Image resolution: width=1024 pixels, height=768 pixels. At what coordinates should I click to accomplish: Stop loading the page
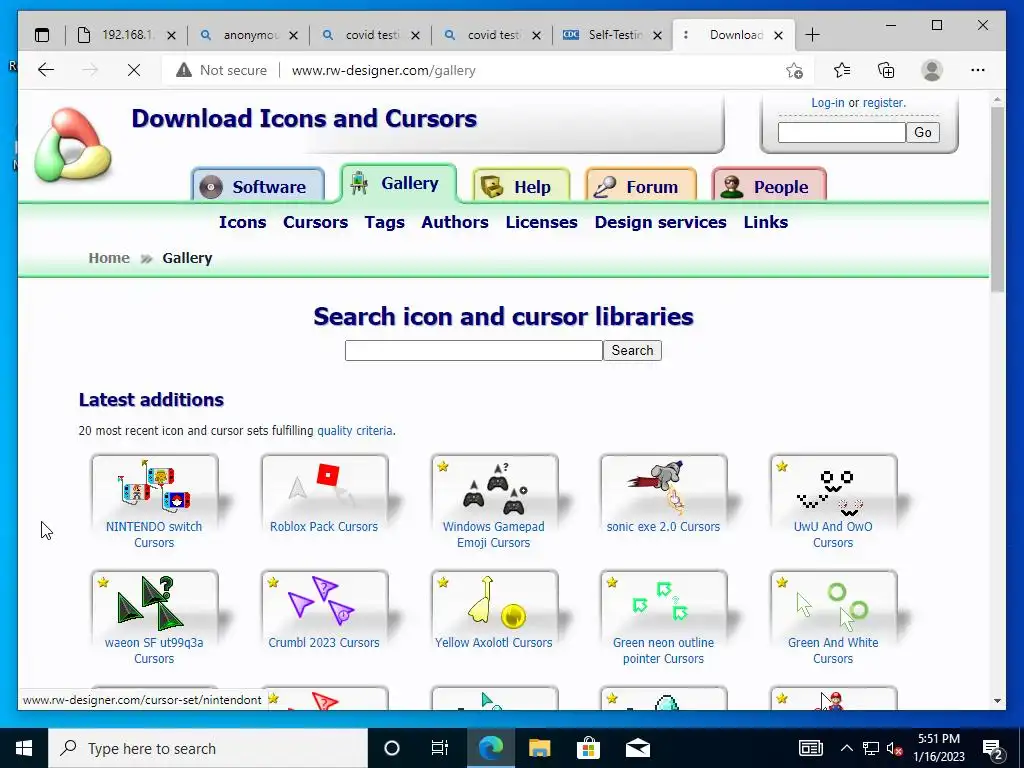click(x=134, y=70)
